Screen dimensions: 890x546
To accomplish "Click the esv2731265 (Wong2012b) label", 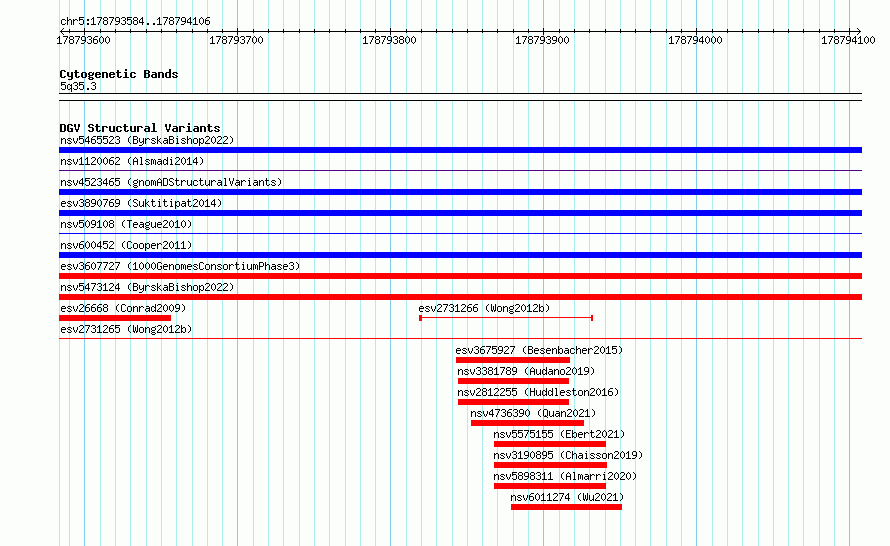I will click(126, 329).
